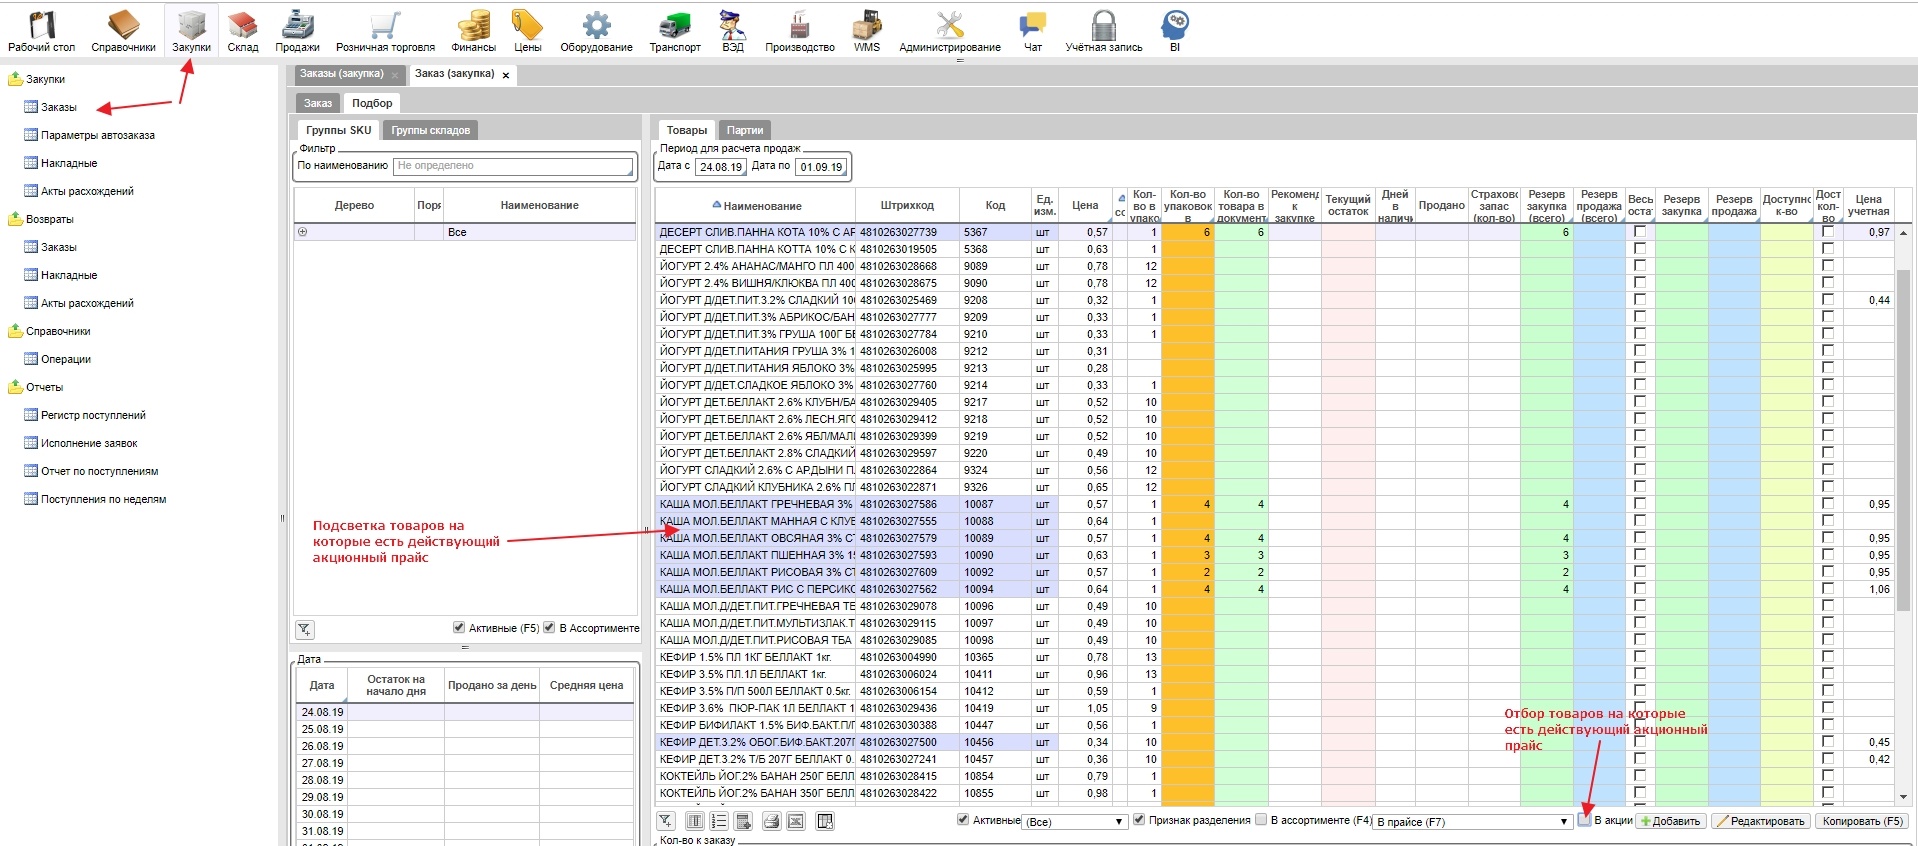Screen dimensions: 1918x846
Task: Click the filter funnel icon under SKU tree
Action: click(305, 629)
